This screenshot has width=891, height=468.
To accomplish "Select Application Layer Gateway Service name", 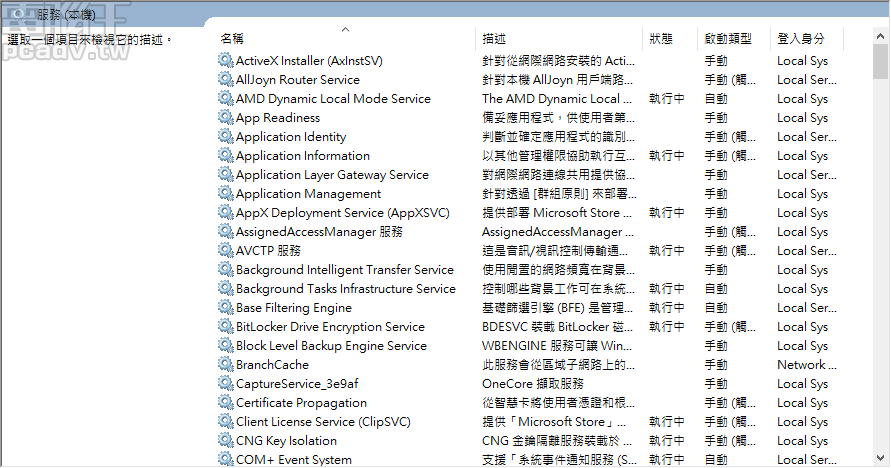I will (332, 175).
